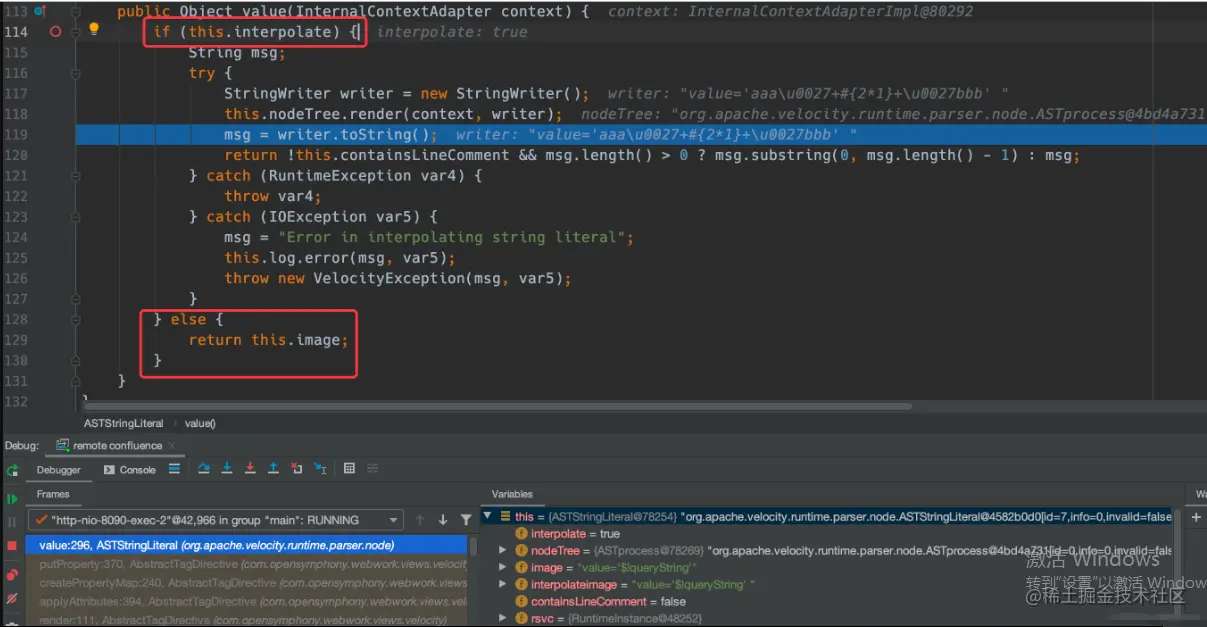Select previous frame up arrow
This screenshot has height=627, width=1207.
tap(419, 520)
